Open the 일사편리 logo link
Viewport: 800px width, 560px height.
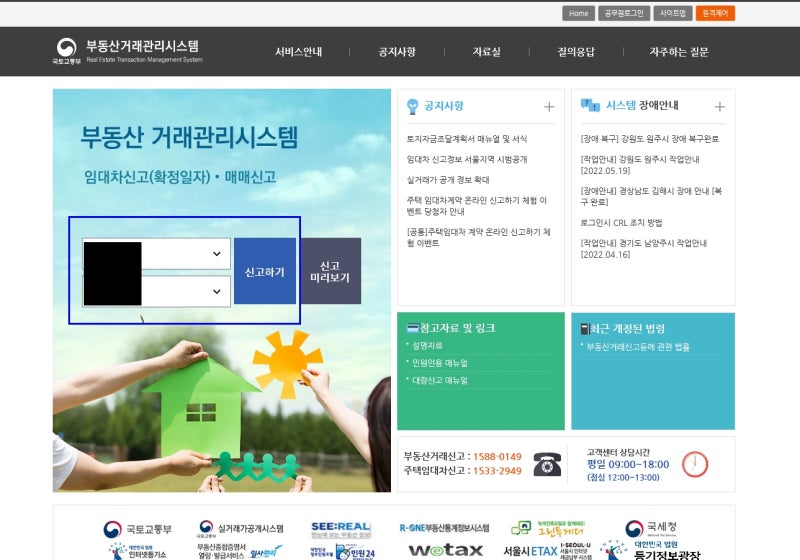point(240,551)
